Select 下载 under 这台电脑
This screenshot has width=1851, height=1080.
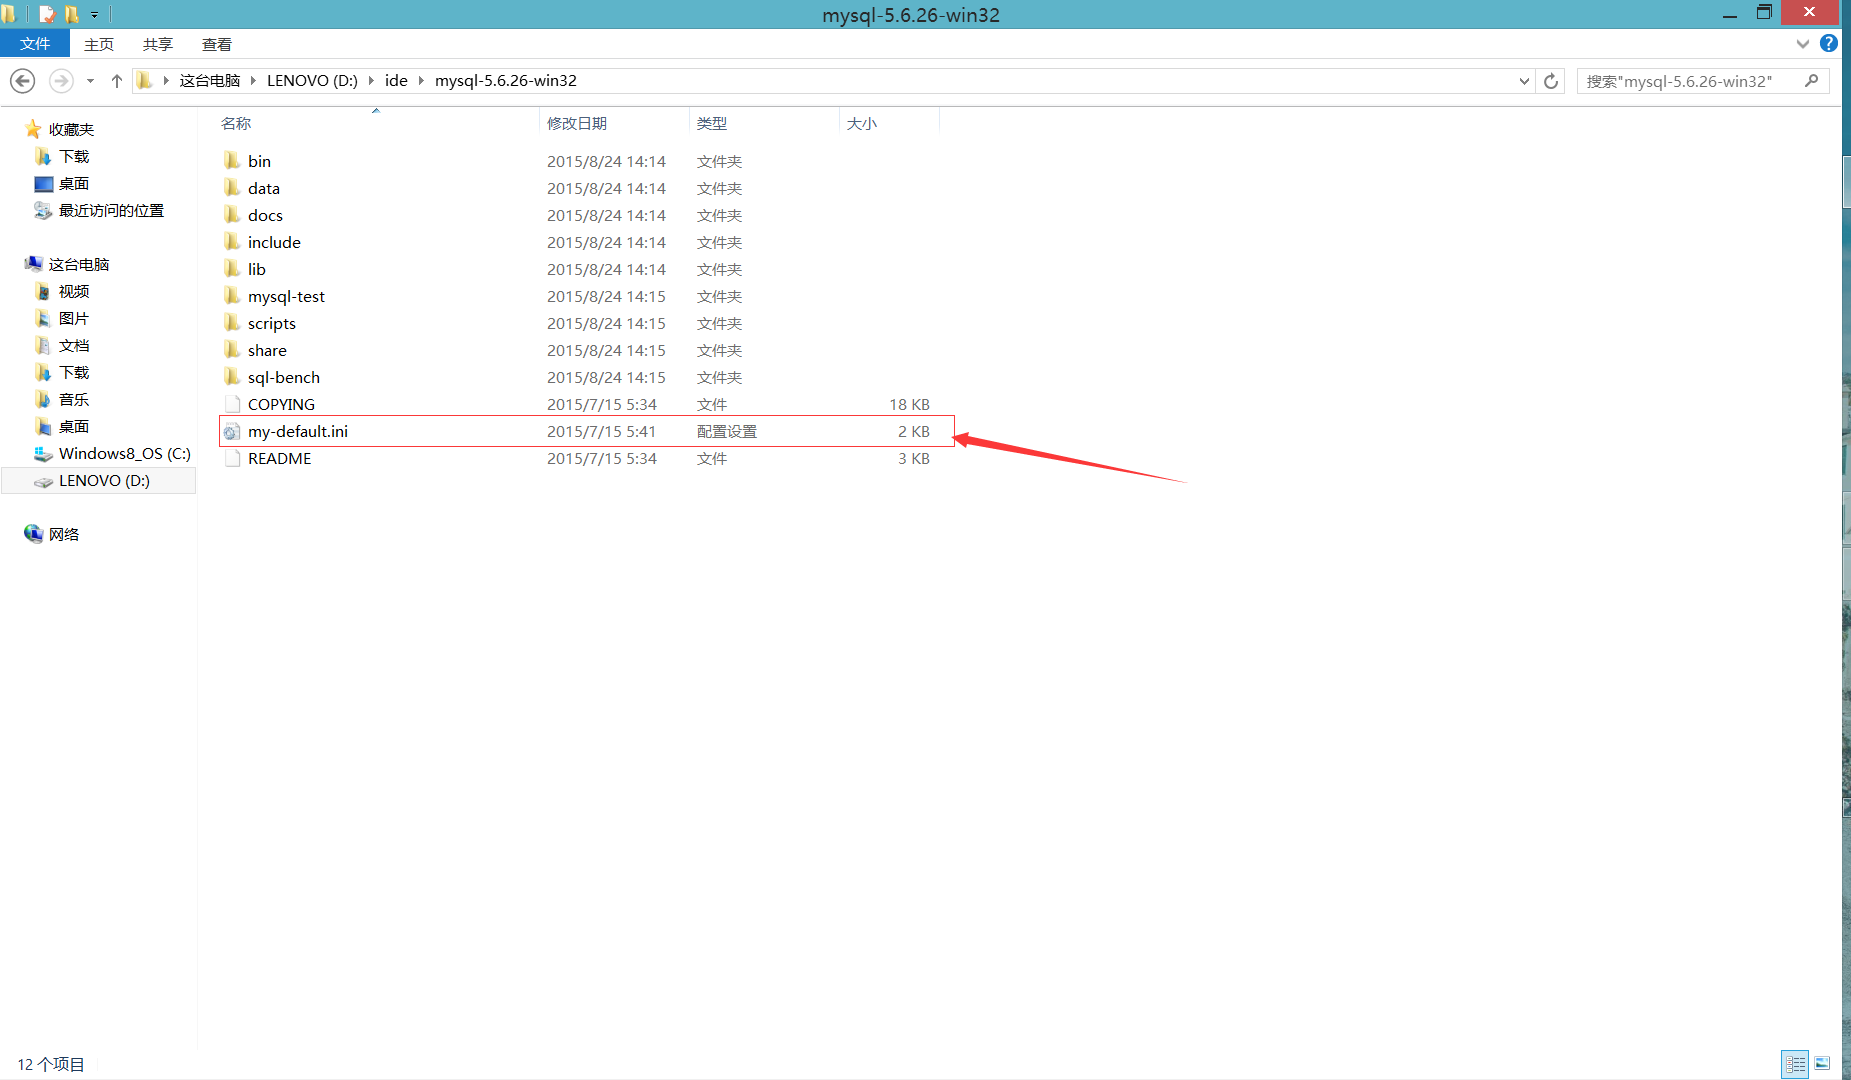click(x=74, y=372)
